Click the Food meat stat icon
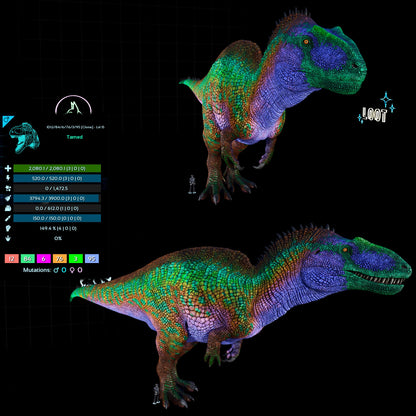 [x=8, y=198]
